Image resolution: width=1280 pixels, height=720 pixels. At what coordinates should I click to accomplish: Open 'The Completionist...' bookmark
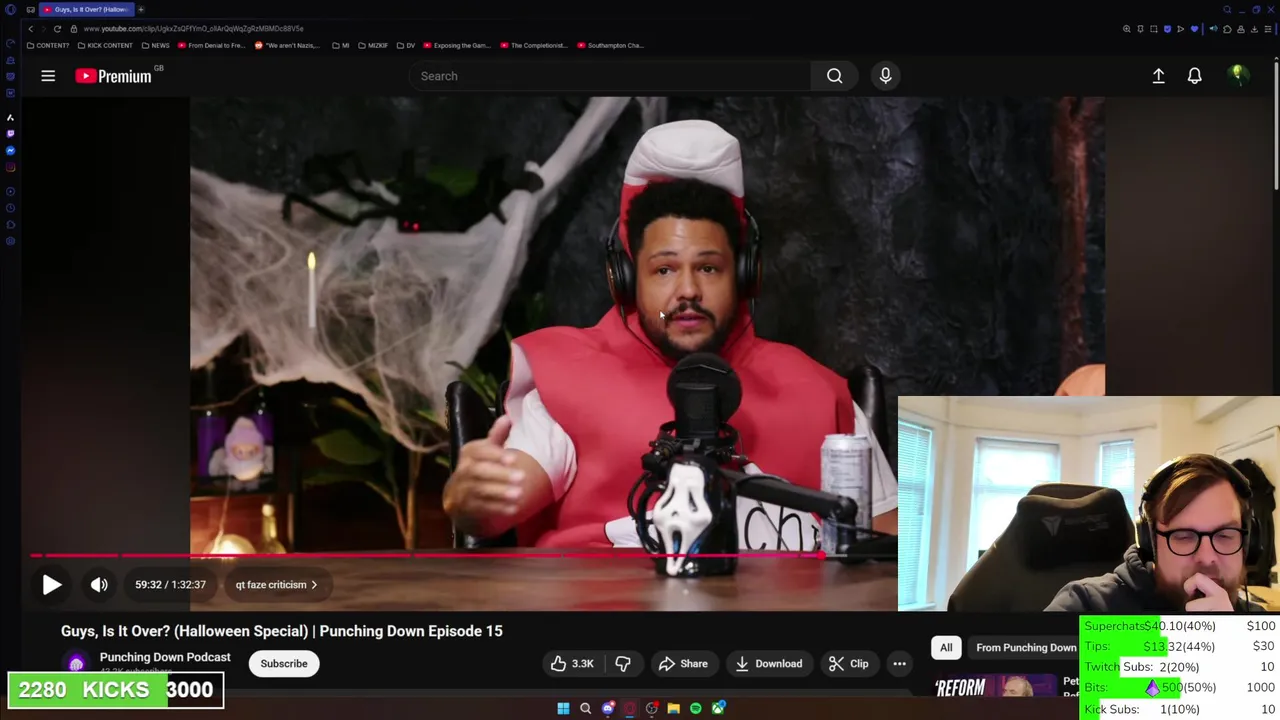tap(534, 45)
